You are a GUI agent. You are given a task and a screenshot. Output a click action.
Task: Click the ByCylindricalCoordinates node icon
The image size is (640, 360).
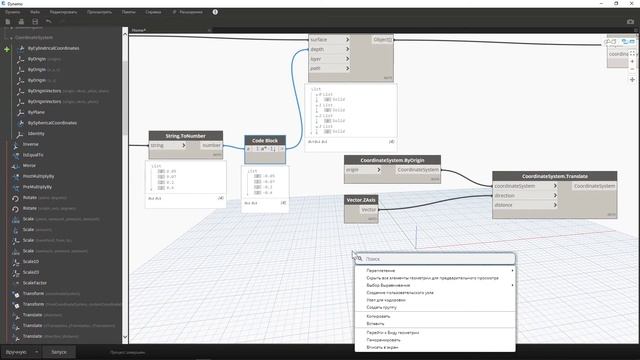[21, 48]
